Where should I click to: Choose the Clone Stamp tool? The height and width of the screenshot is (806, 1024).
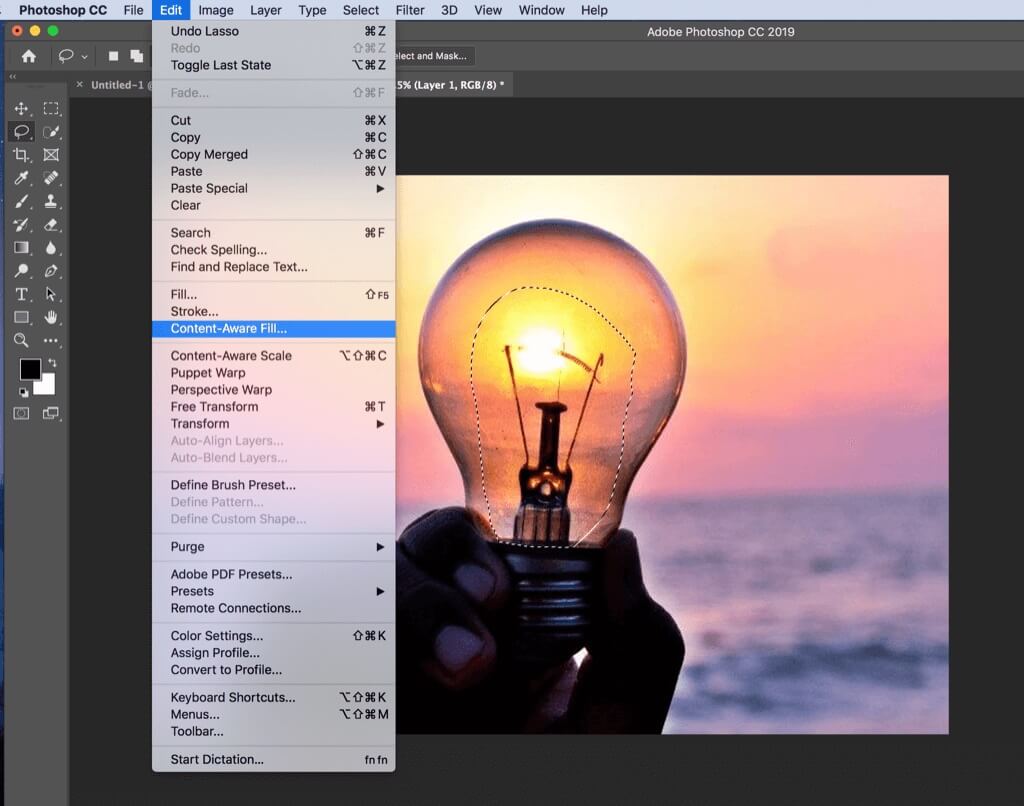pyautogui.click(x=51, y=202)
